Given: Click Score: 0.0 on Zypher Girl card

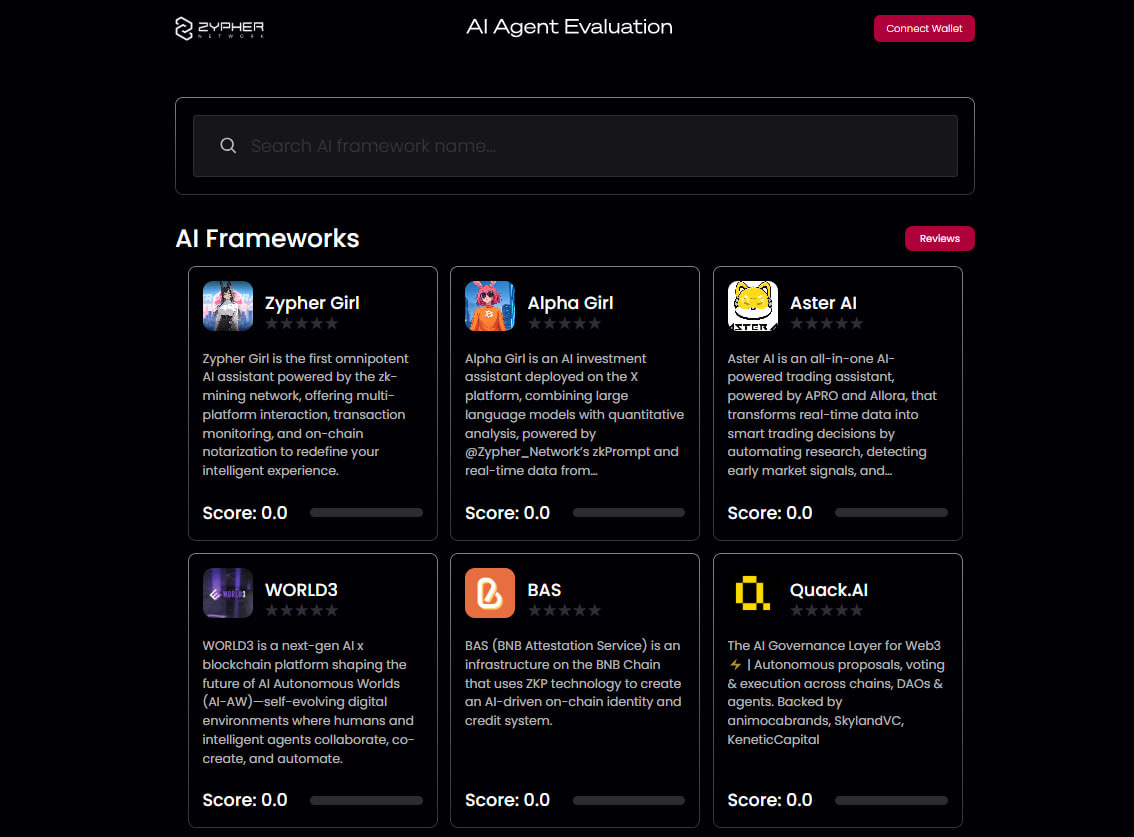Looking at the screenshot, I should [244, 513].
